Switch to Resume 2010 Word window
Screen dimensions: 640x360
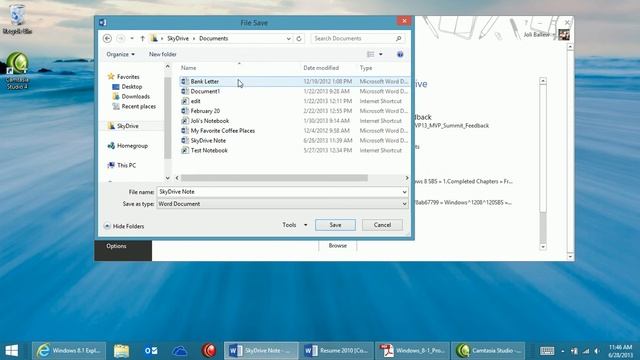click(336, 351)
